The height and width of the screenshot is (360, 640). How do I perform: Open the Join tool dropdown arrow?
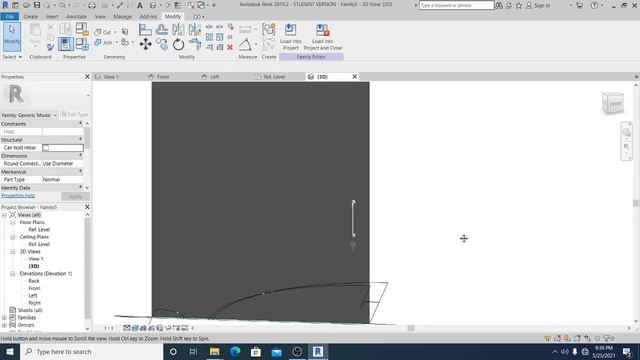coord(116,42)
